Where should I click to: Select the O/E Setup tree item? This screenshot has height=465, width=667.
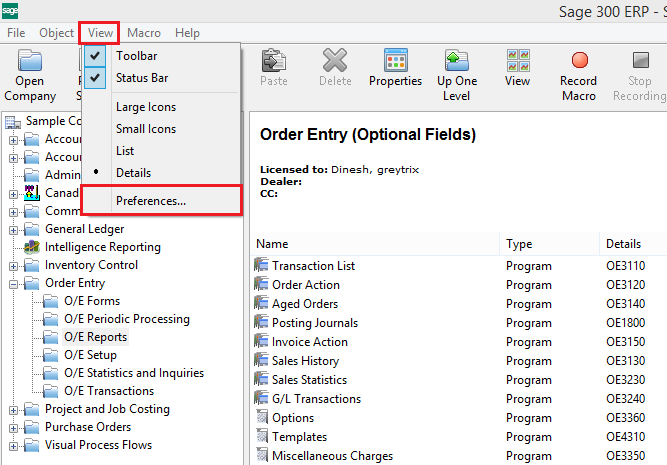click(90, 355)
